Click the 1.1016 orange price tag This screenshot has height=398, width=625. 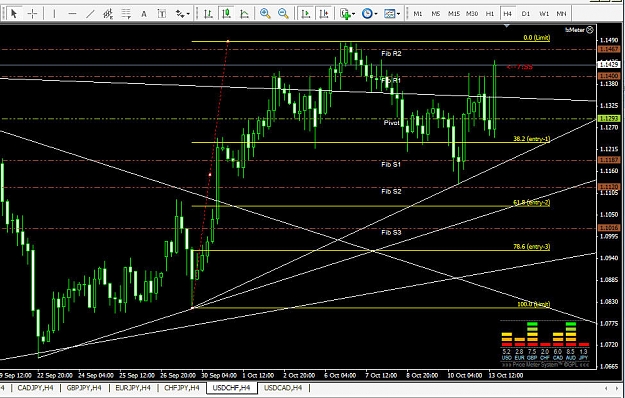(609, 228)
